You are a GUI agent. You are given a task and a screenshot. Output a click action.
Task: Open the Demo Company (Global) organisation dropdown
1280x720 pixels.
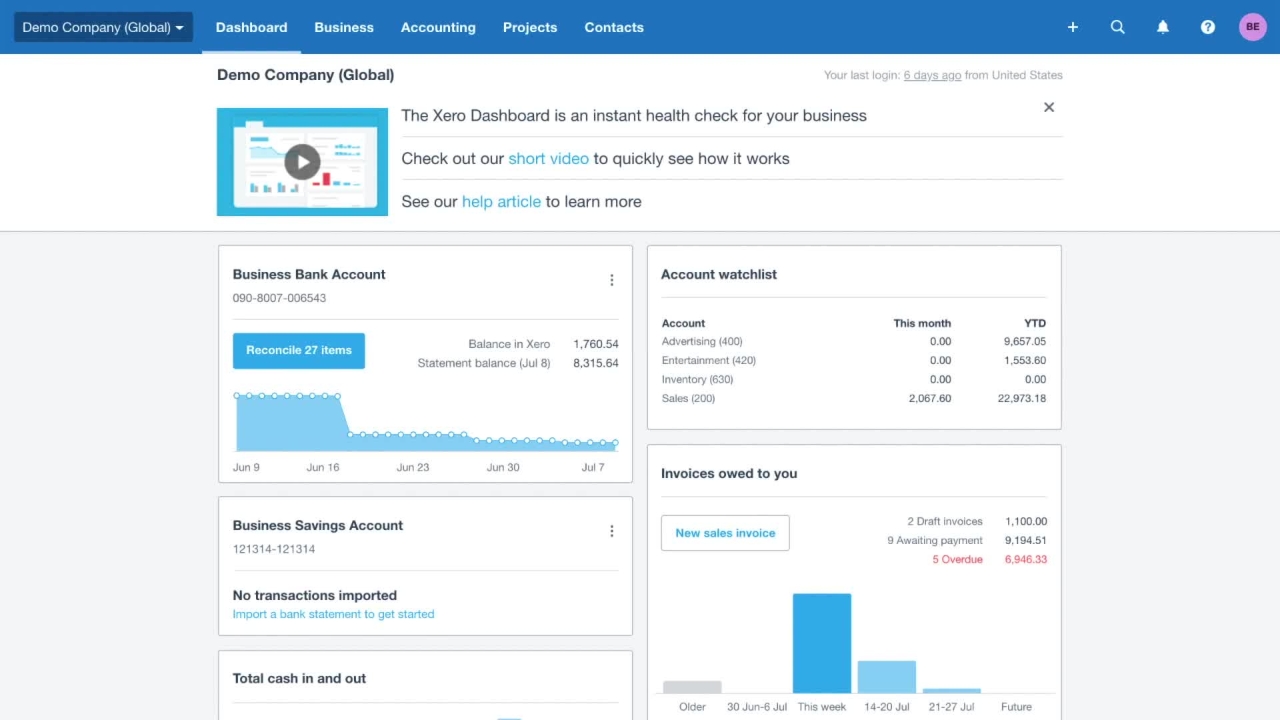pyautogui.click(x=103, y=27)
